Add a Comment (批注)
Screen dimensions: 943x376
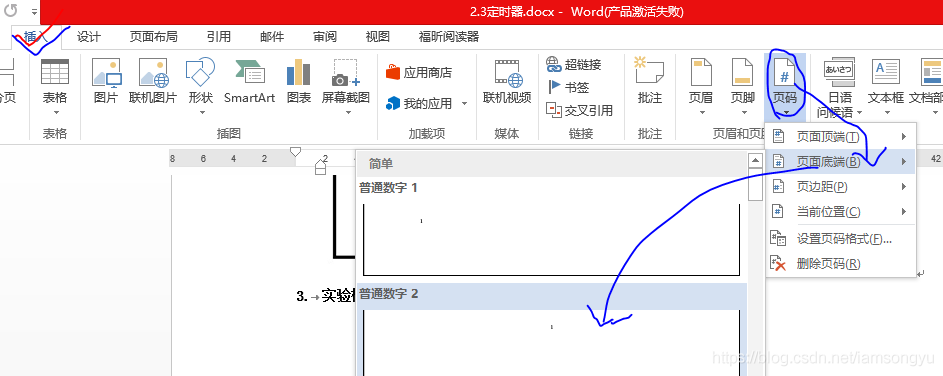tap(650, 80)
